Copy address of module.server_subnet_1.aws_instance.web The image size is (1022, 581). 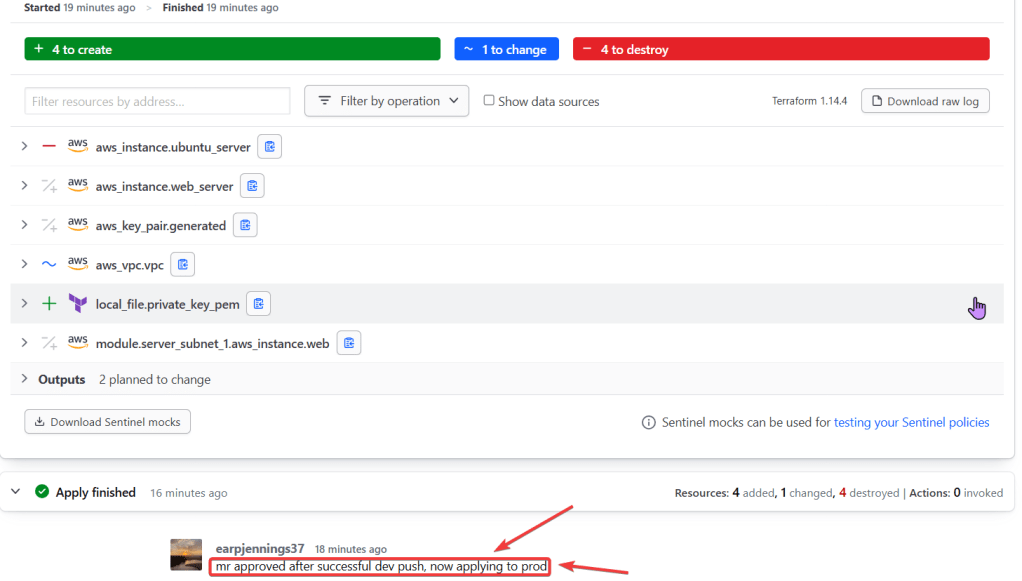pos(348,343)
